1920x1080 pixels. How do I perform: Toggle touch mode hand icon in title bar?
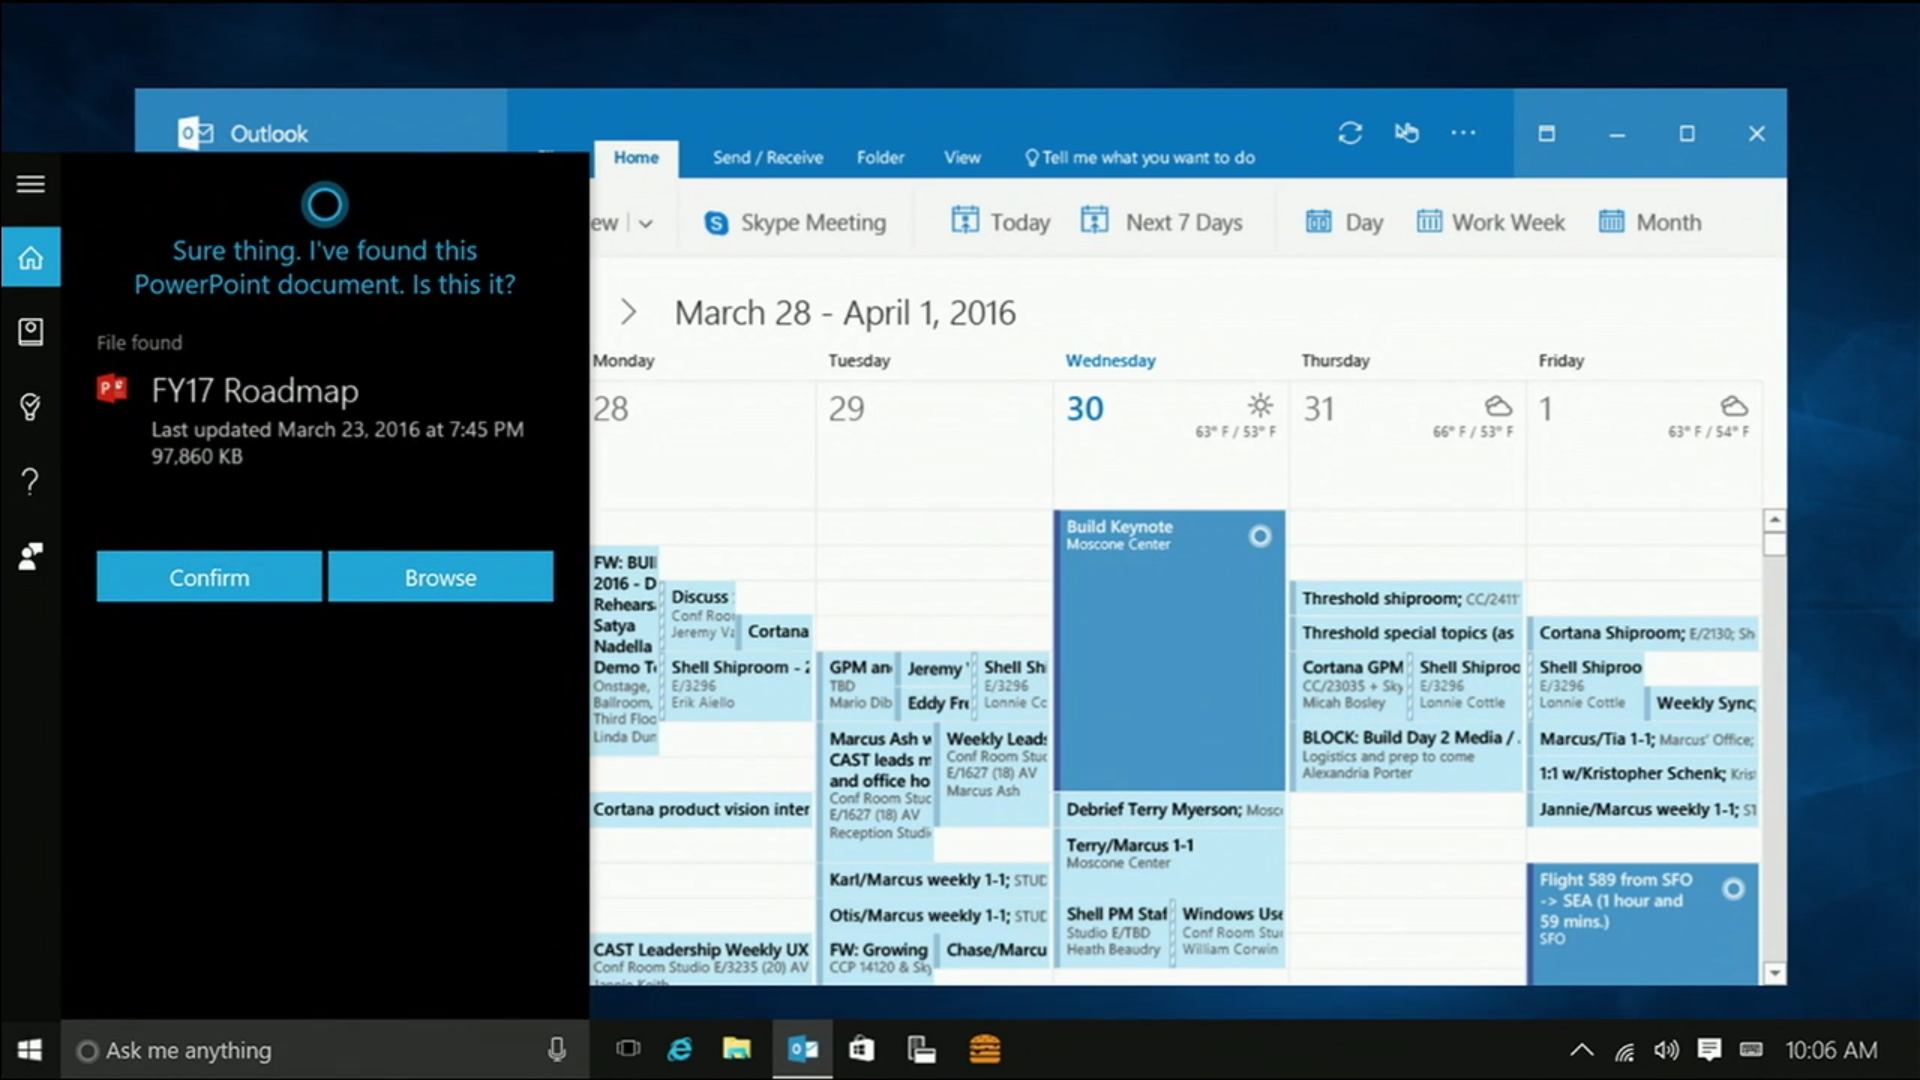(1407, 133)
